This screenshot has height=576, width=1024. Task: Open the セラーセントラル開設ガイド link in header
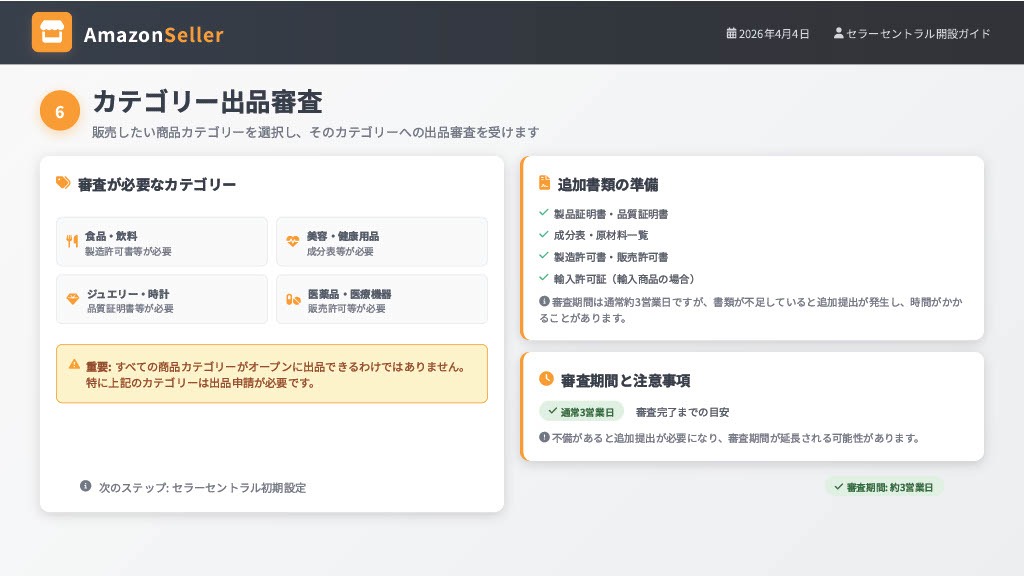coord(918,33)
